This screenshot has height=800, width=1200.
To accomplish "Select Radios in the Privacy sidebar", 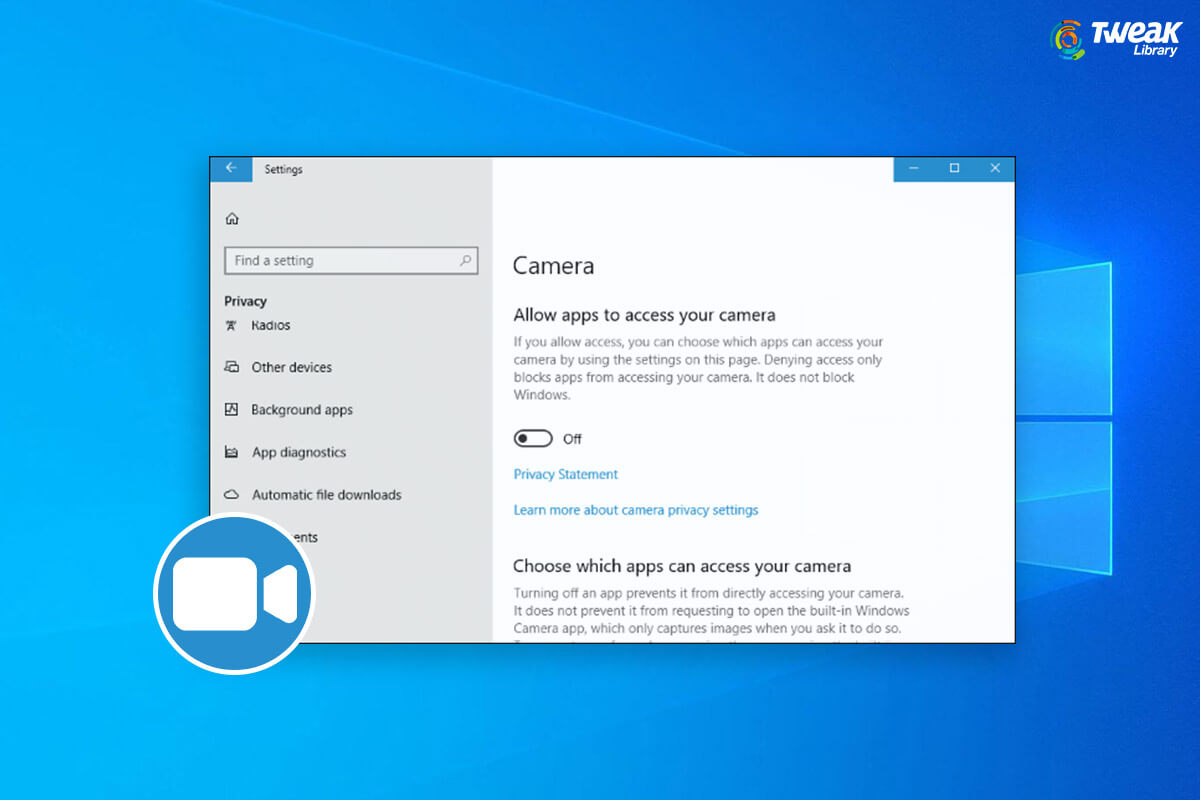I will 272,324.
